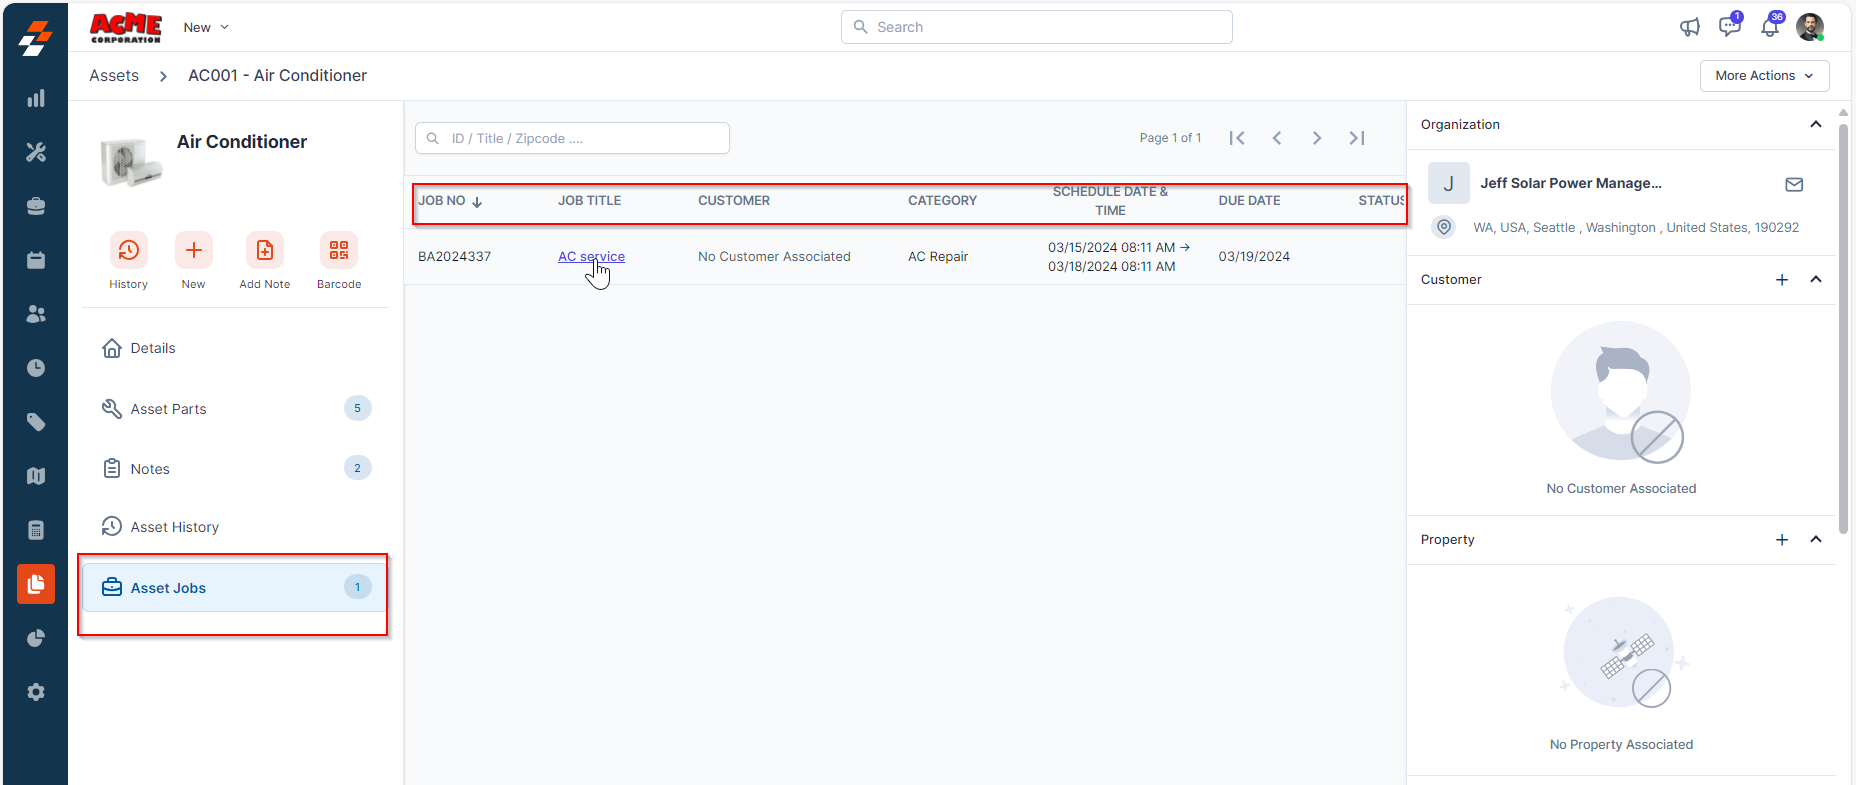
Task: Click the due date 03/19/2024
Action: tap(1254, 257)
